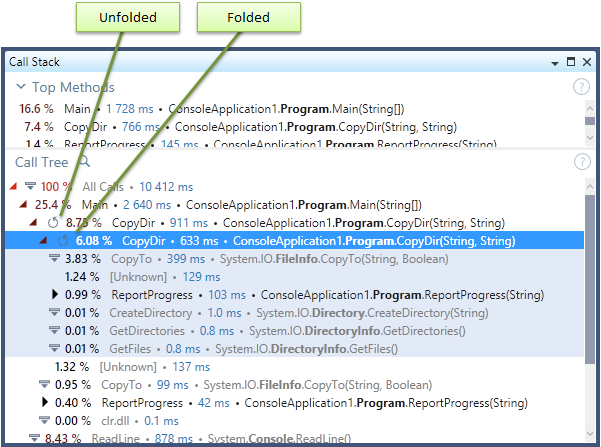Select the GetDirectories 0.8 ms row
The width and height of the screenshot is (601, 447).
(294, 331)
